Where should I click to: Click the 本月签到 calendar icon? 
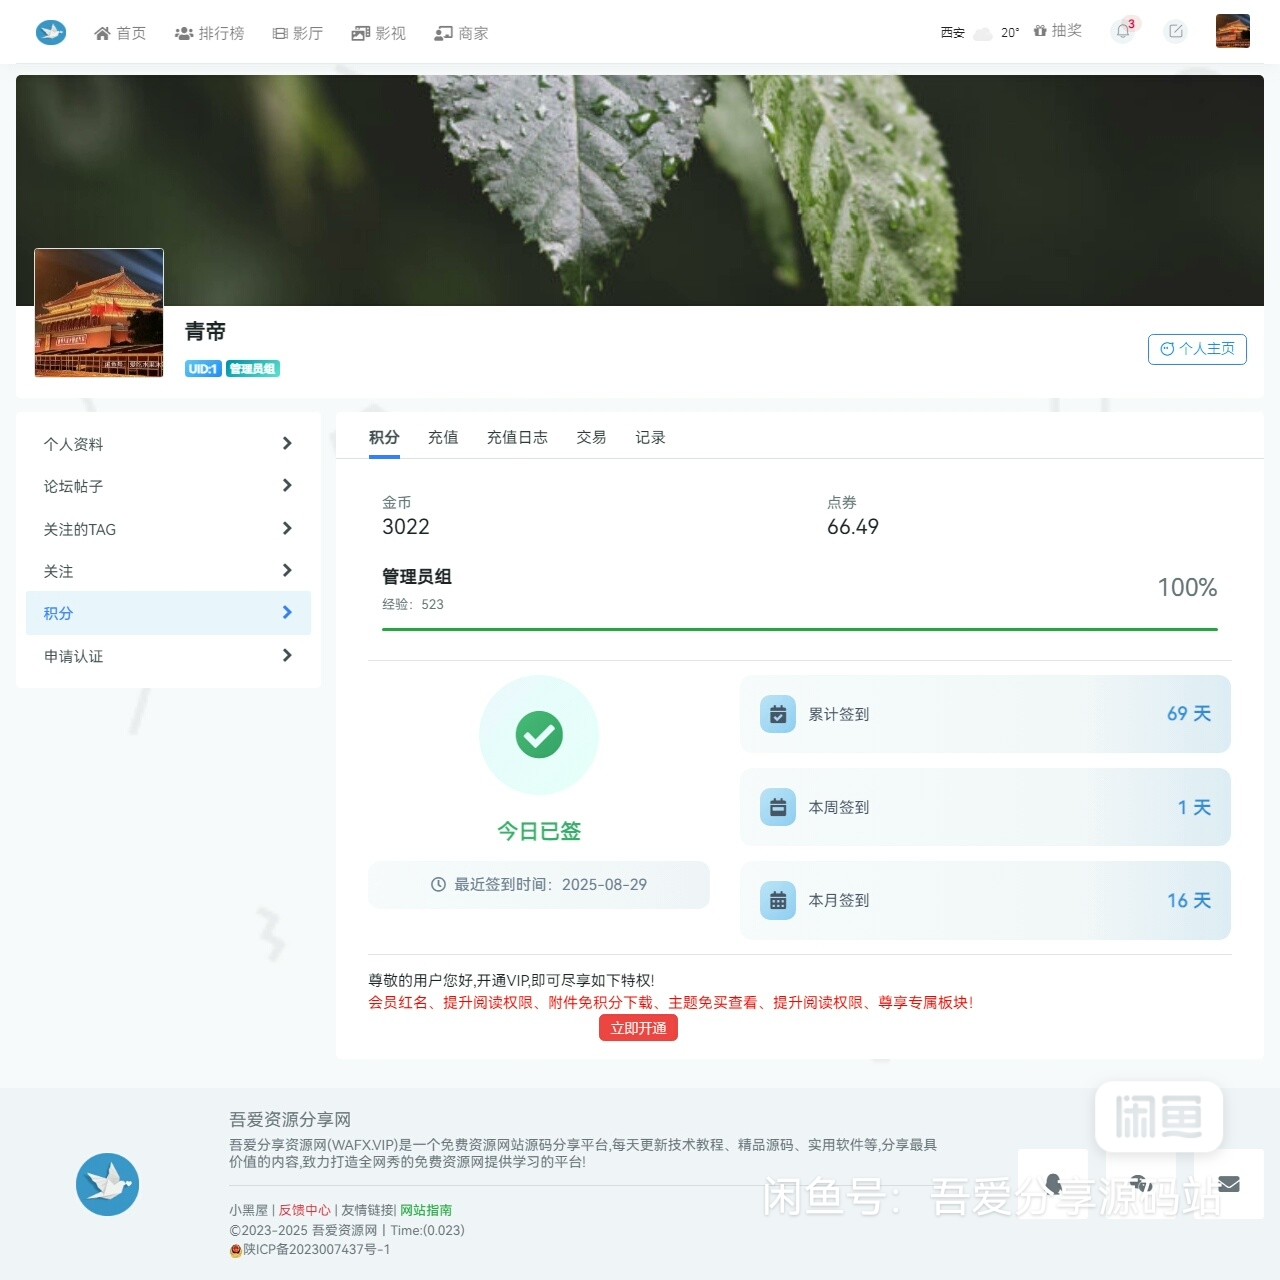[x=778, y=900]
